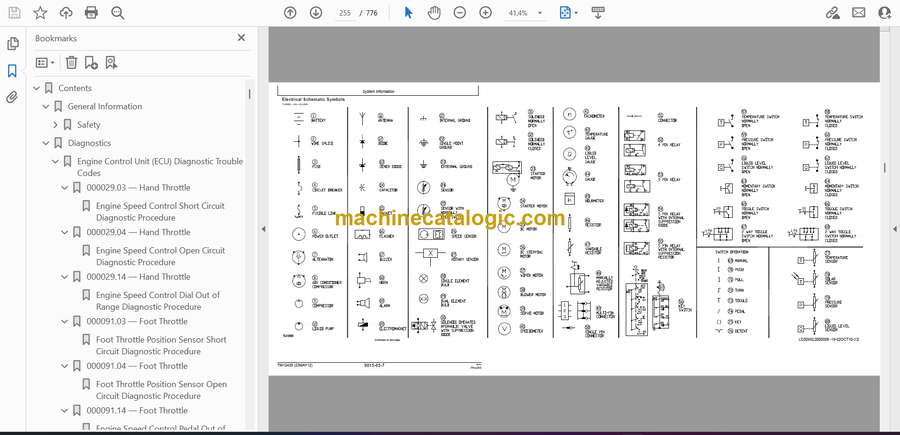Open the Contents bookmark
Image resolution: width=900 pixels, height=435 pixels.
click(75, 88)
